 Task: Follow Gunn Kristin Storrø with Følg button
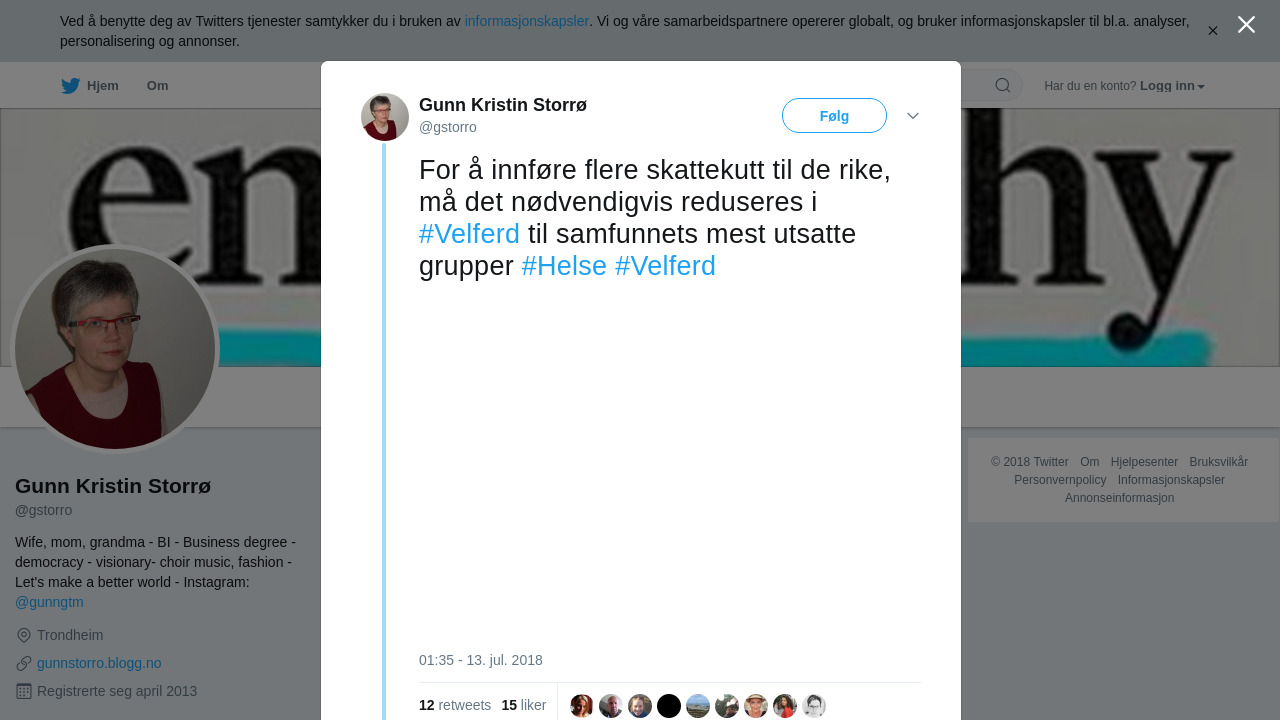point(834,116)
